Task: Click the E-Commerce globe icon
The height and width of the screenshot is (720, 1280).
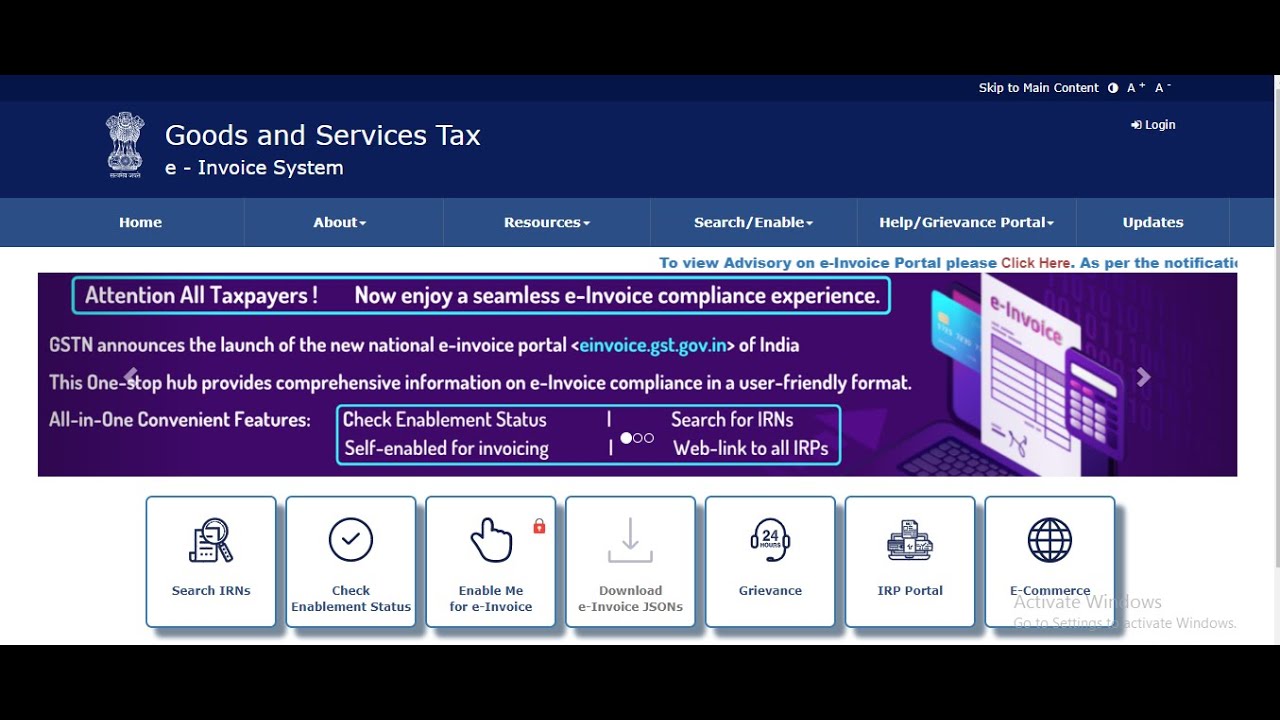Action: pyautogui.click(x=1050, y=540)
